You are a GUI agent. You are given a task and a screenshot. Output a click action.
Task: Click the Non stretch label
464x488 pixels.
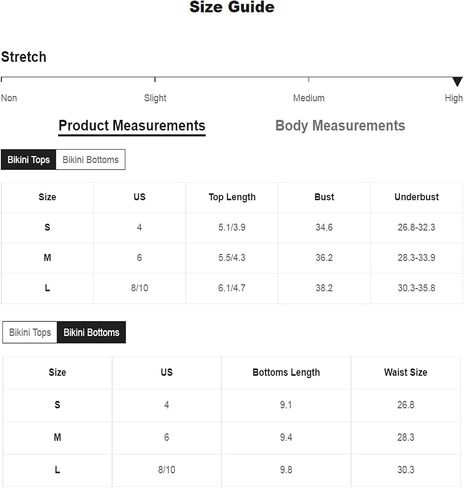tap(9, 98)
